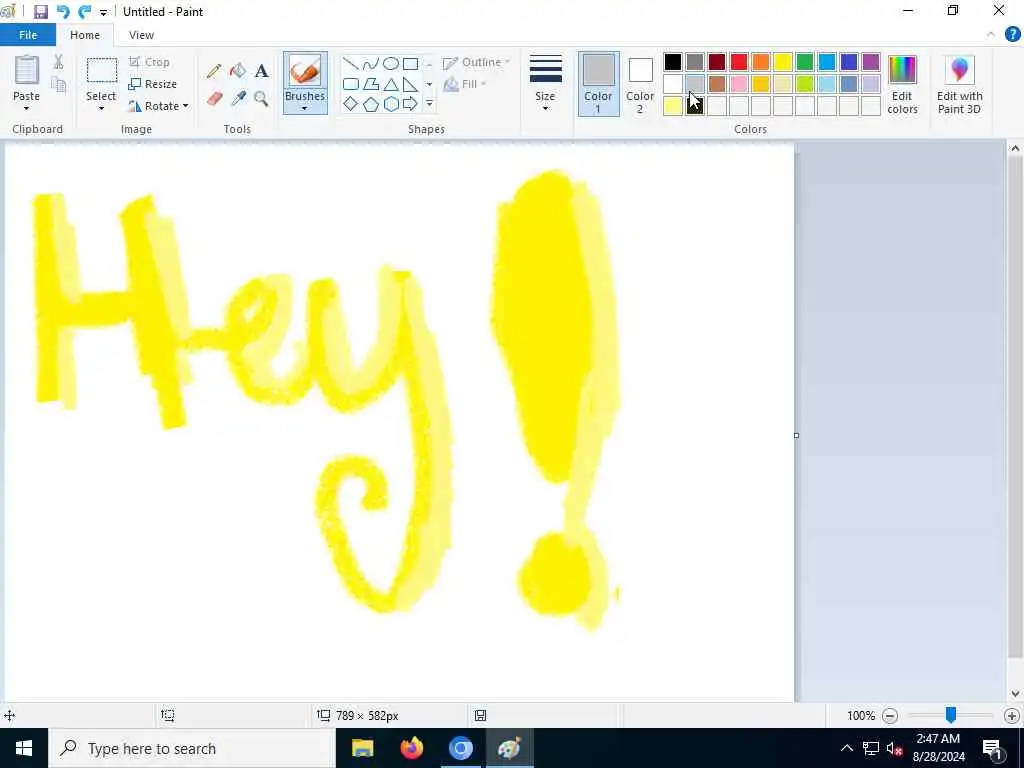Choose the Curve shape
Screen dimensions: 1024x768
[370, 63]
